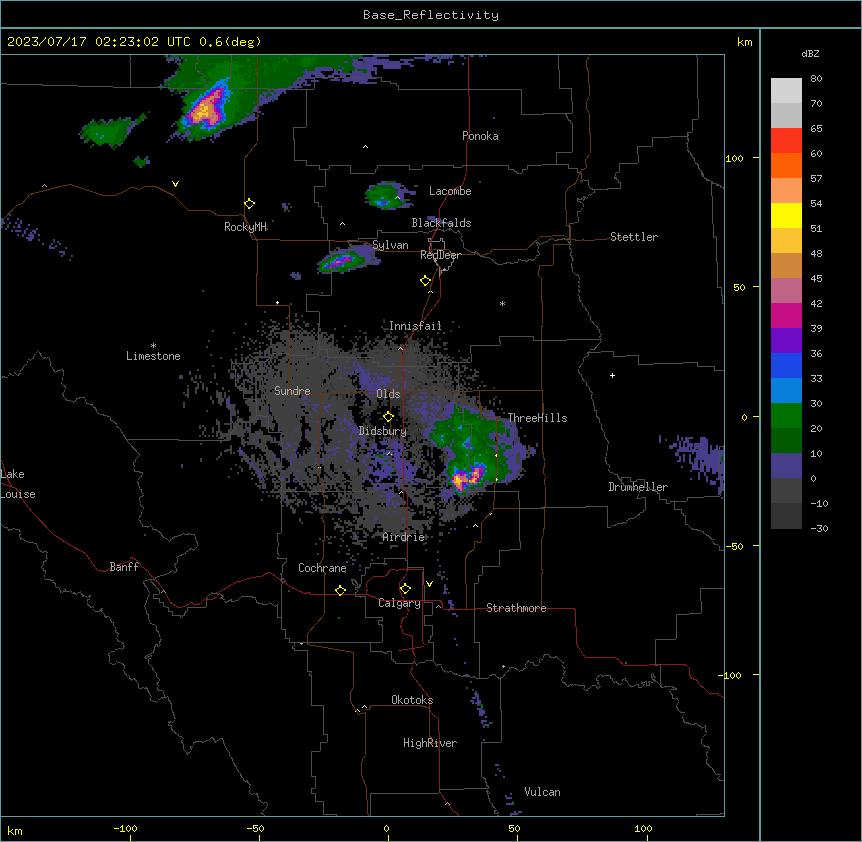The image size is (862, 842).
Task: Click the Limestone label
Action: [153, 356]
